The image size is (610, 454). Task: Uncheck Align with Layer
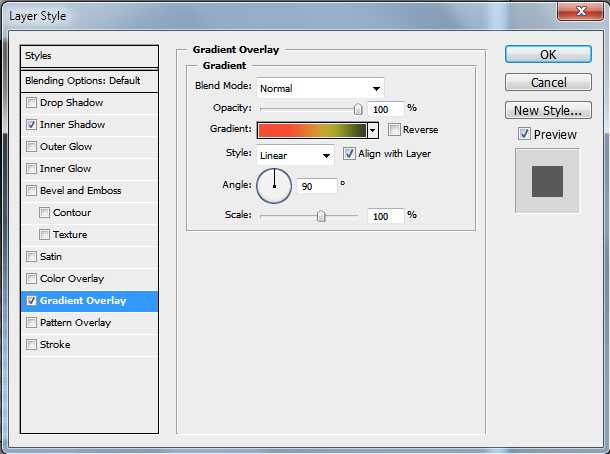pos(349,154)
